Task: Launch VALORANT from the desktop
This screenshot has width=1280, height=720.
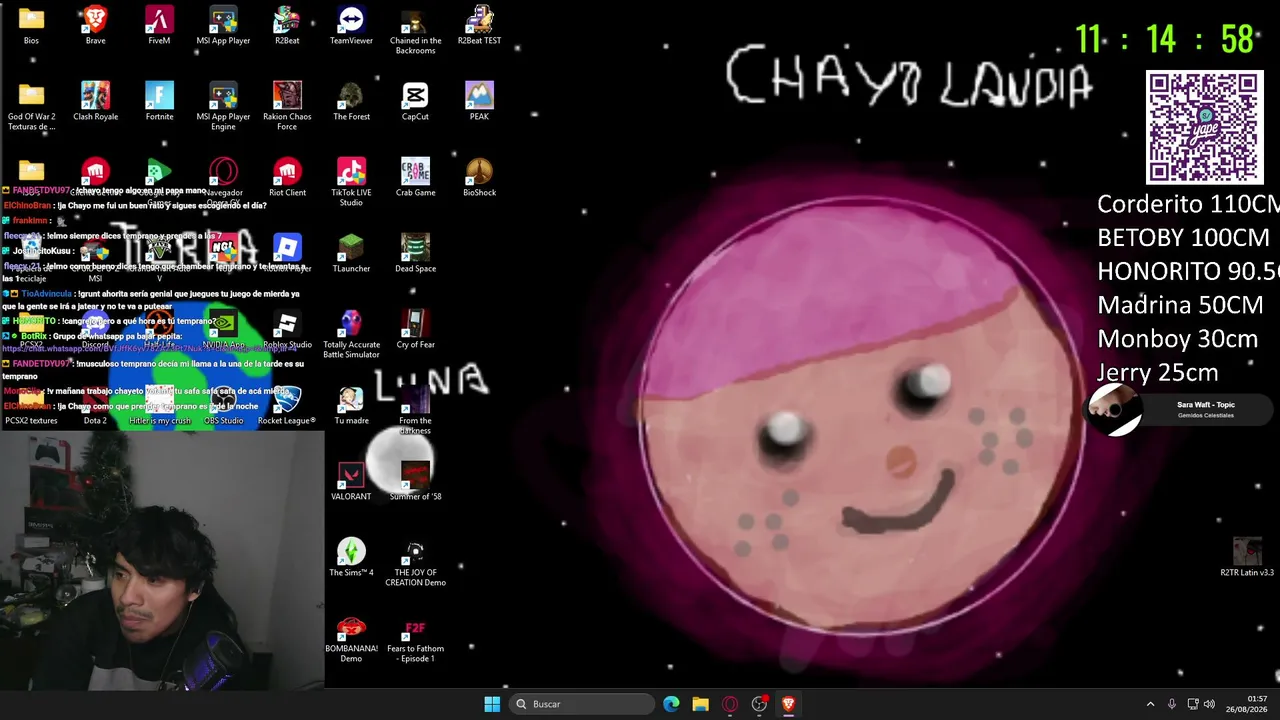Action: coord(351,481)
